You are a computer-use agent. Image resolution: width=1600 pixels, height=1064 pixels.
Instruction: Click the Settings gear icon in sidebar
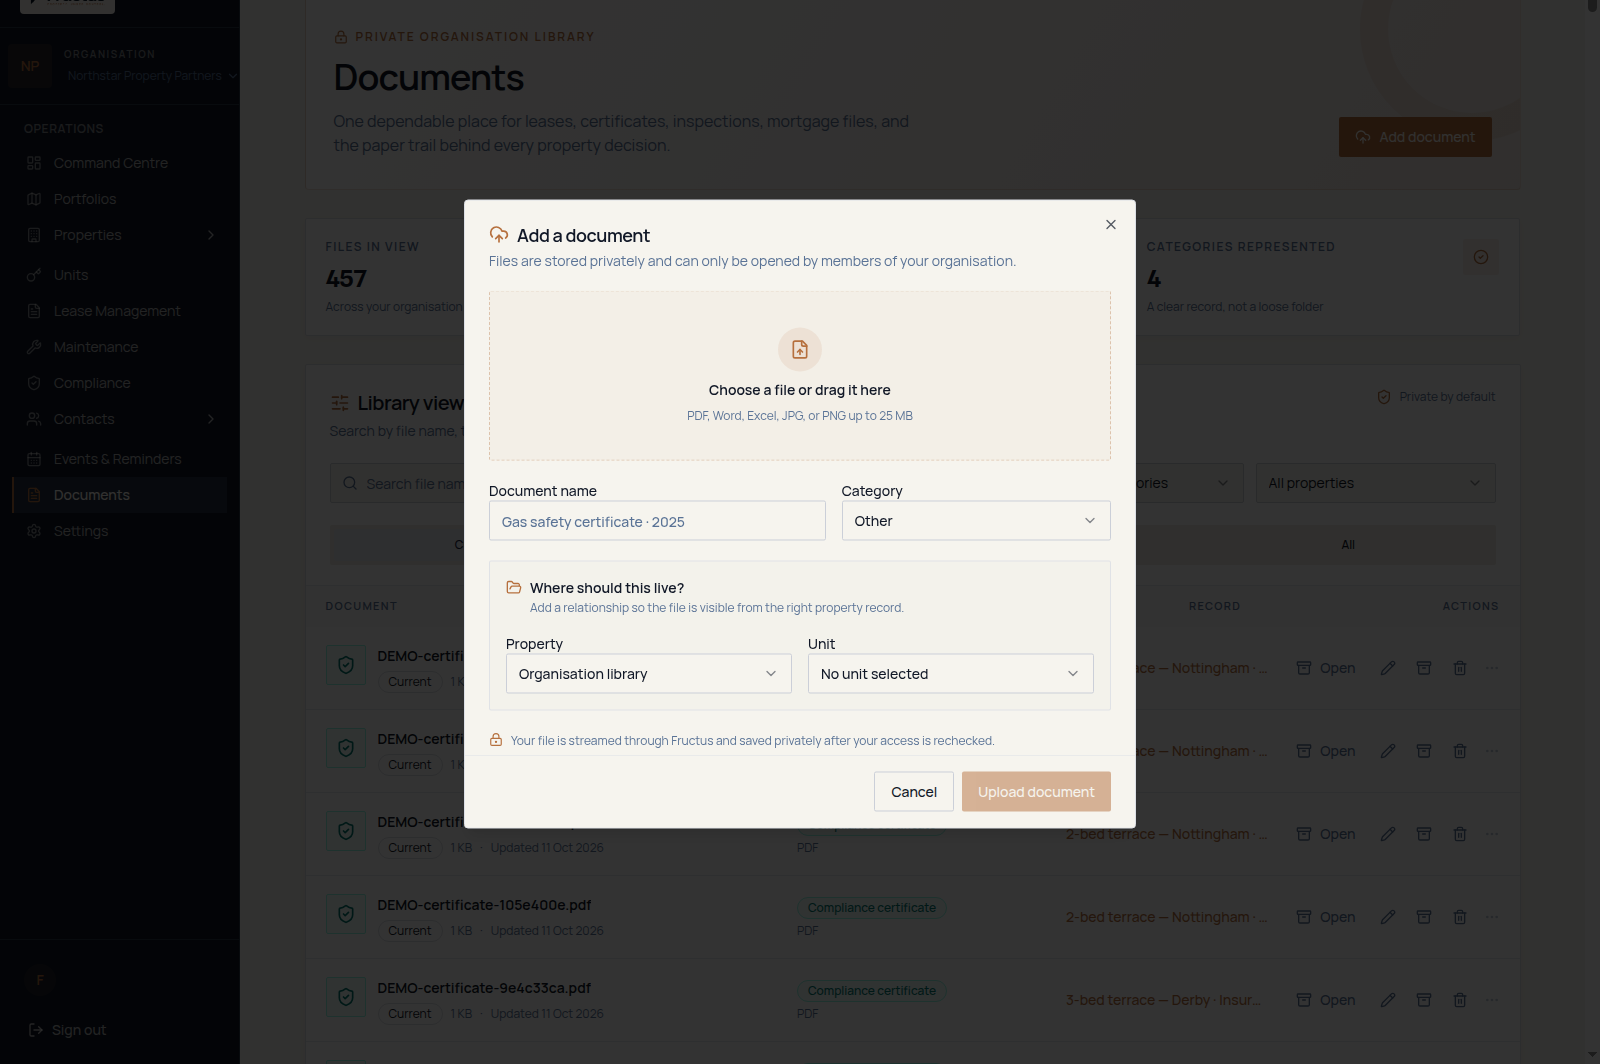pyautogui.click(x=34, y=531)
